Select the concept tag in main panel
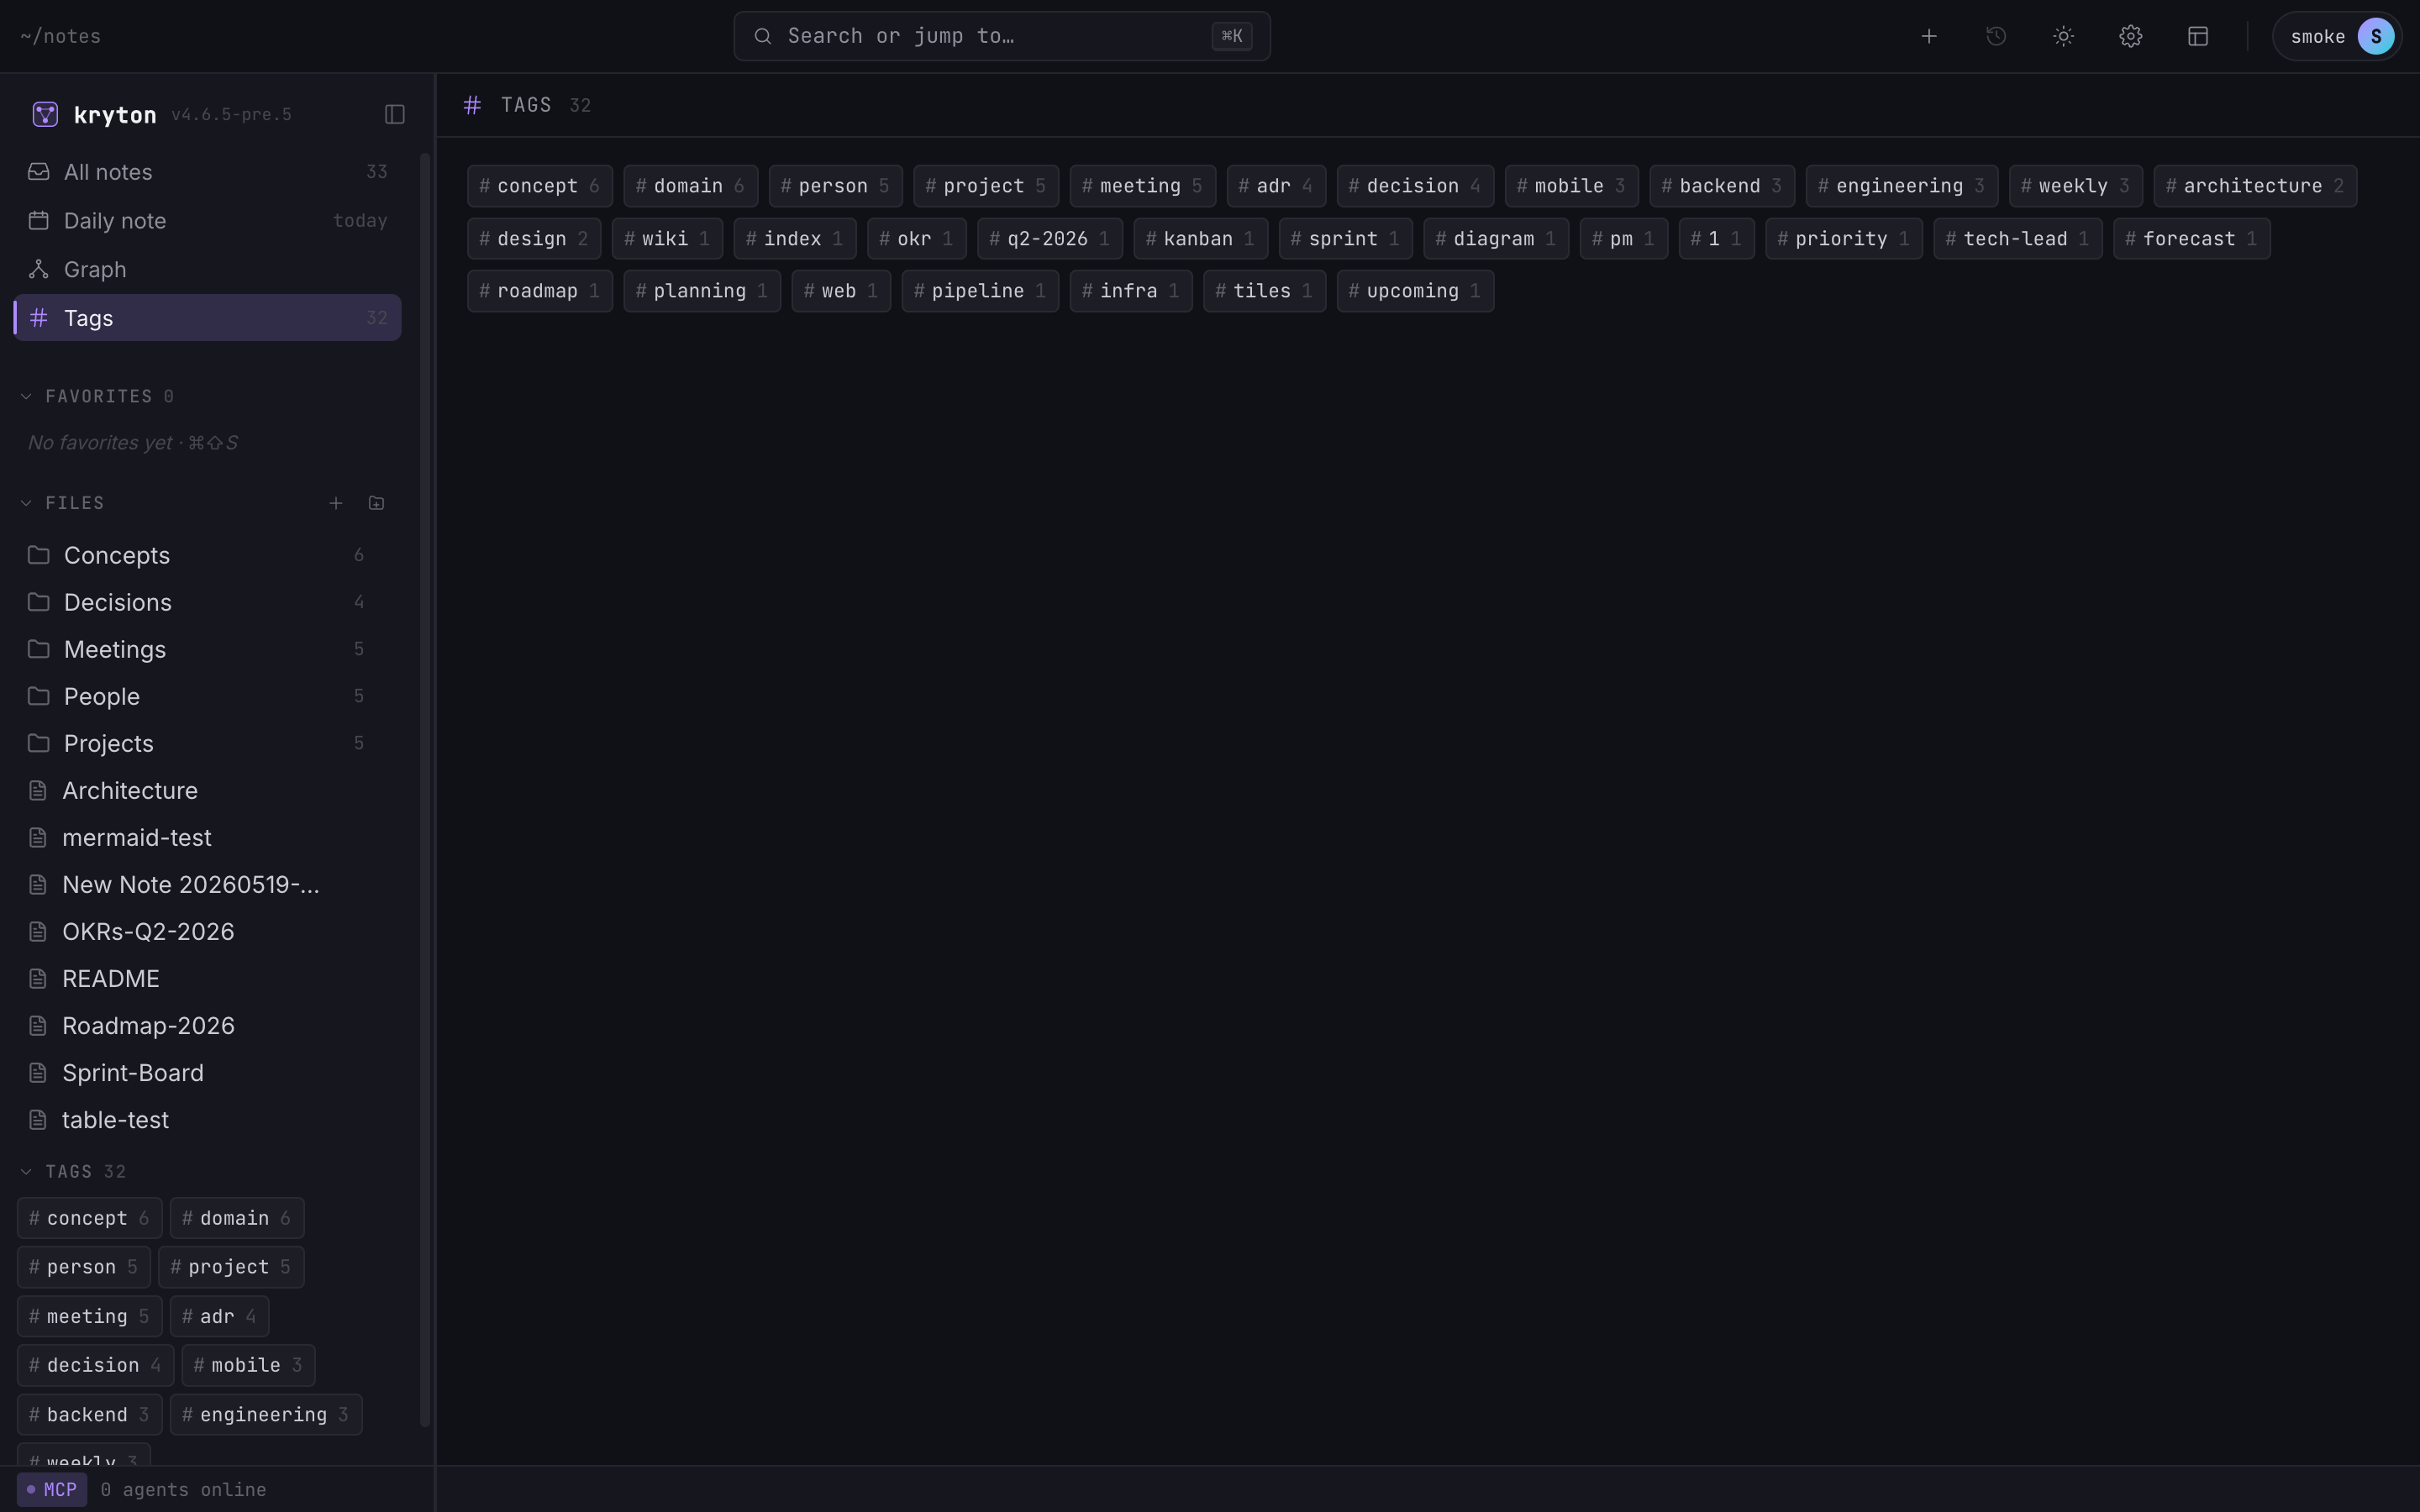The image size is (2420, 1512). tap(540, 186)
